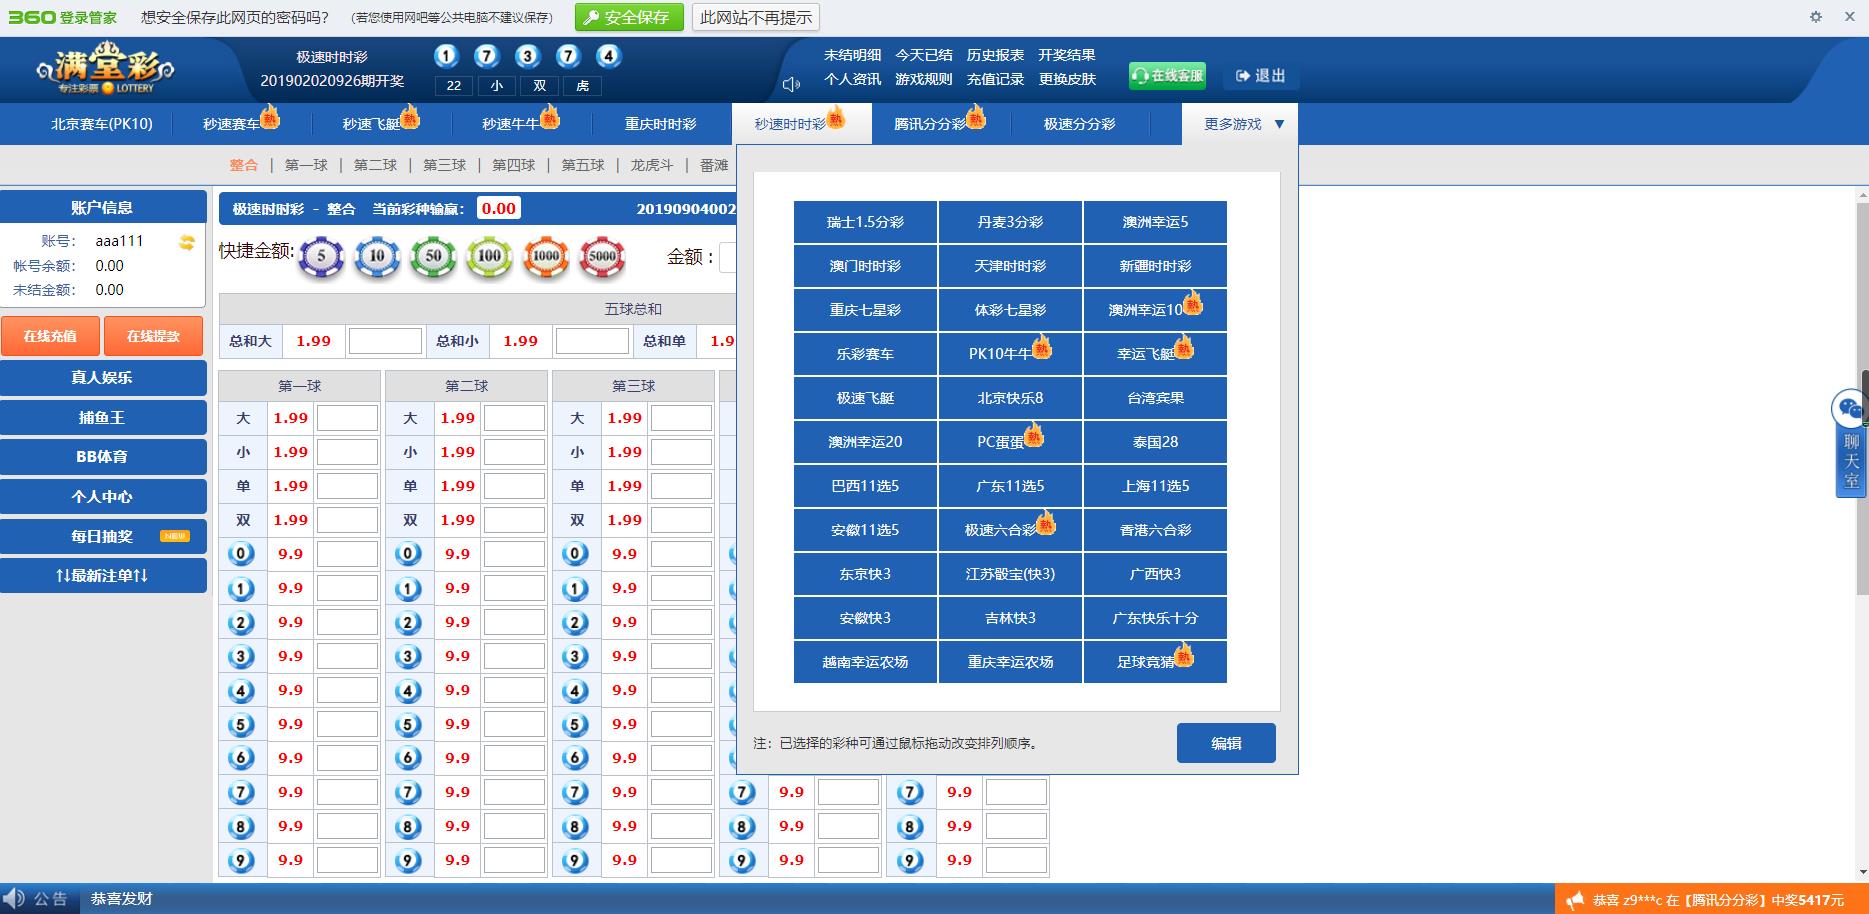The height and width of the screenshot is (914, 1869).
Task: Click the announcement speaker icon in footer
Action: point(14,898)
